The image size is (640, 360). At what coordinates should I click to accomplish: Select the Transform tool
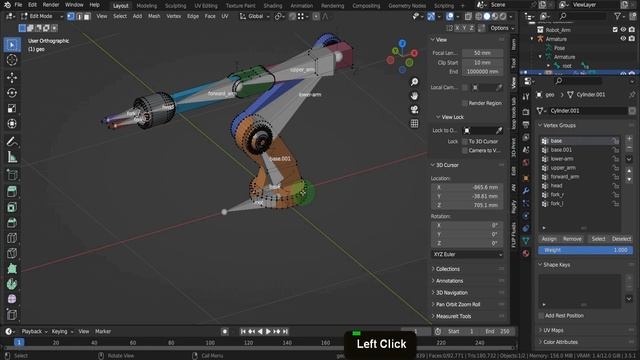[12, 123]
